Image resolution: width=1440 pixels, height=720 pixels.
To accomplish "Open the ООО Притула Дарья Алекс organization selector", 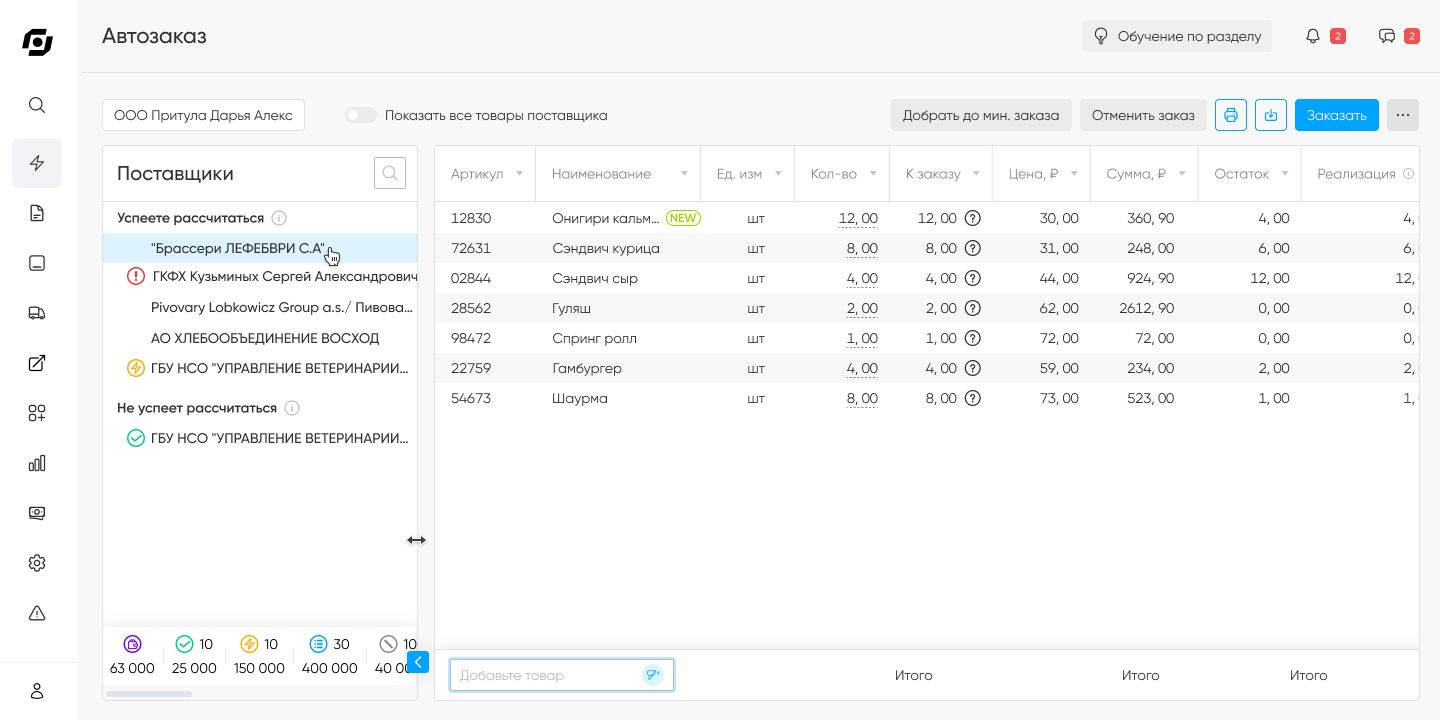I will (x=203, y=115).
